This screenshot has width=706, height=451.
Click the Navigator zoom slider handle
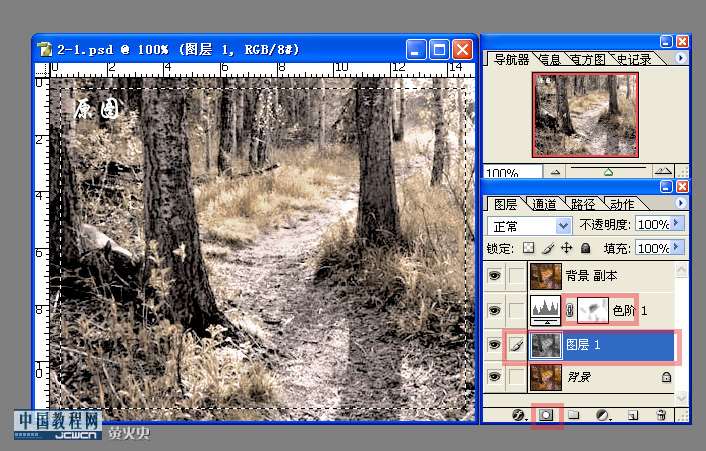(608, 172)
